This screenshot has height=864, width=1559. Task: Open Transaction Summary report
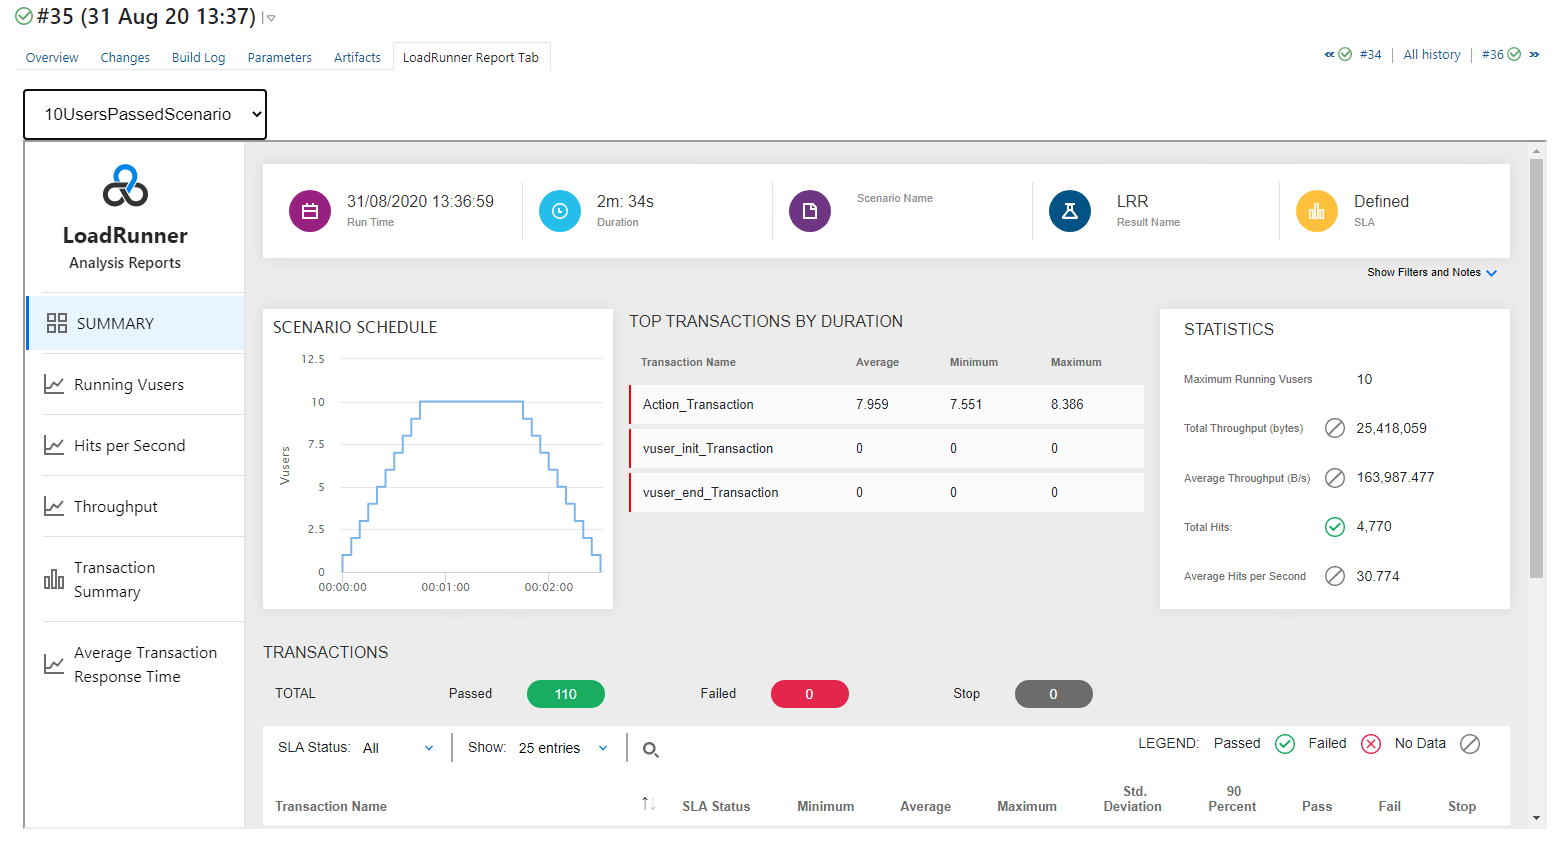114,580
